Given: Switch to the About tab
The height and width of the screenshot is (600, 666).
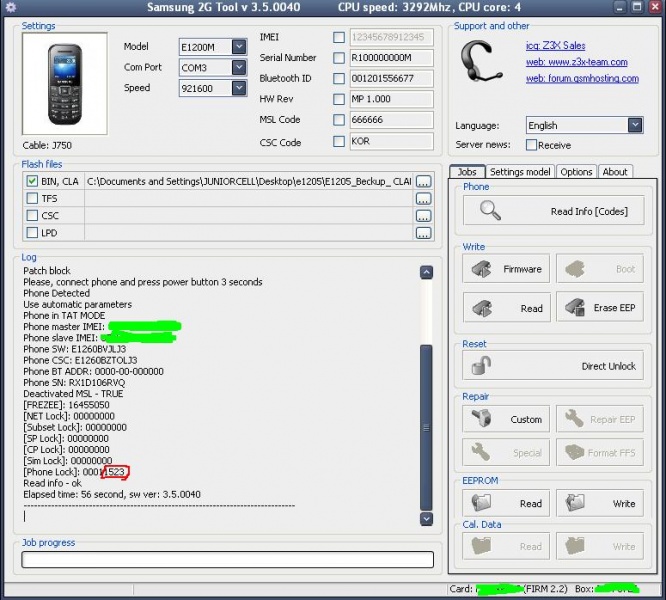Looking at the screenshot, I should [x=615, y=172].
